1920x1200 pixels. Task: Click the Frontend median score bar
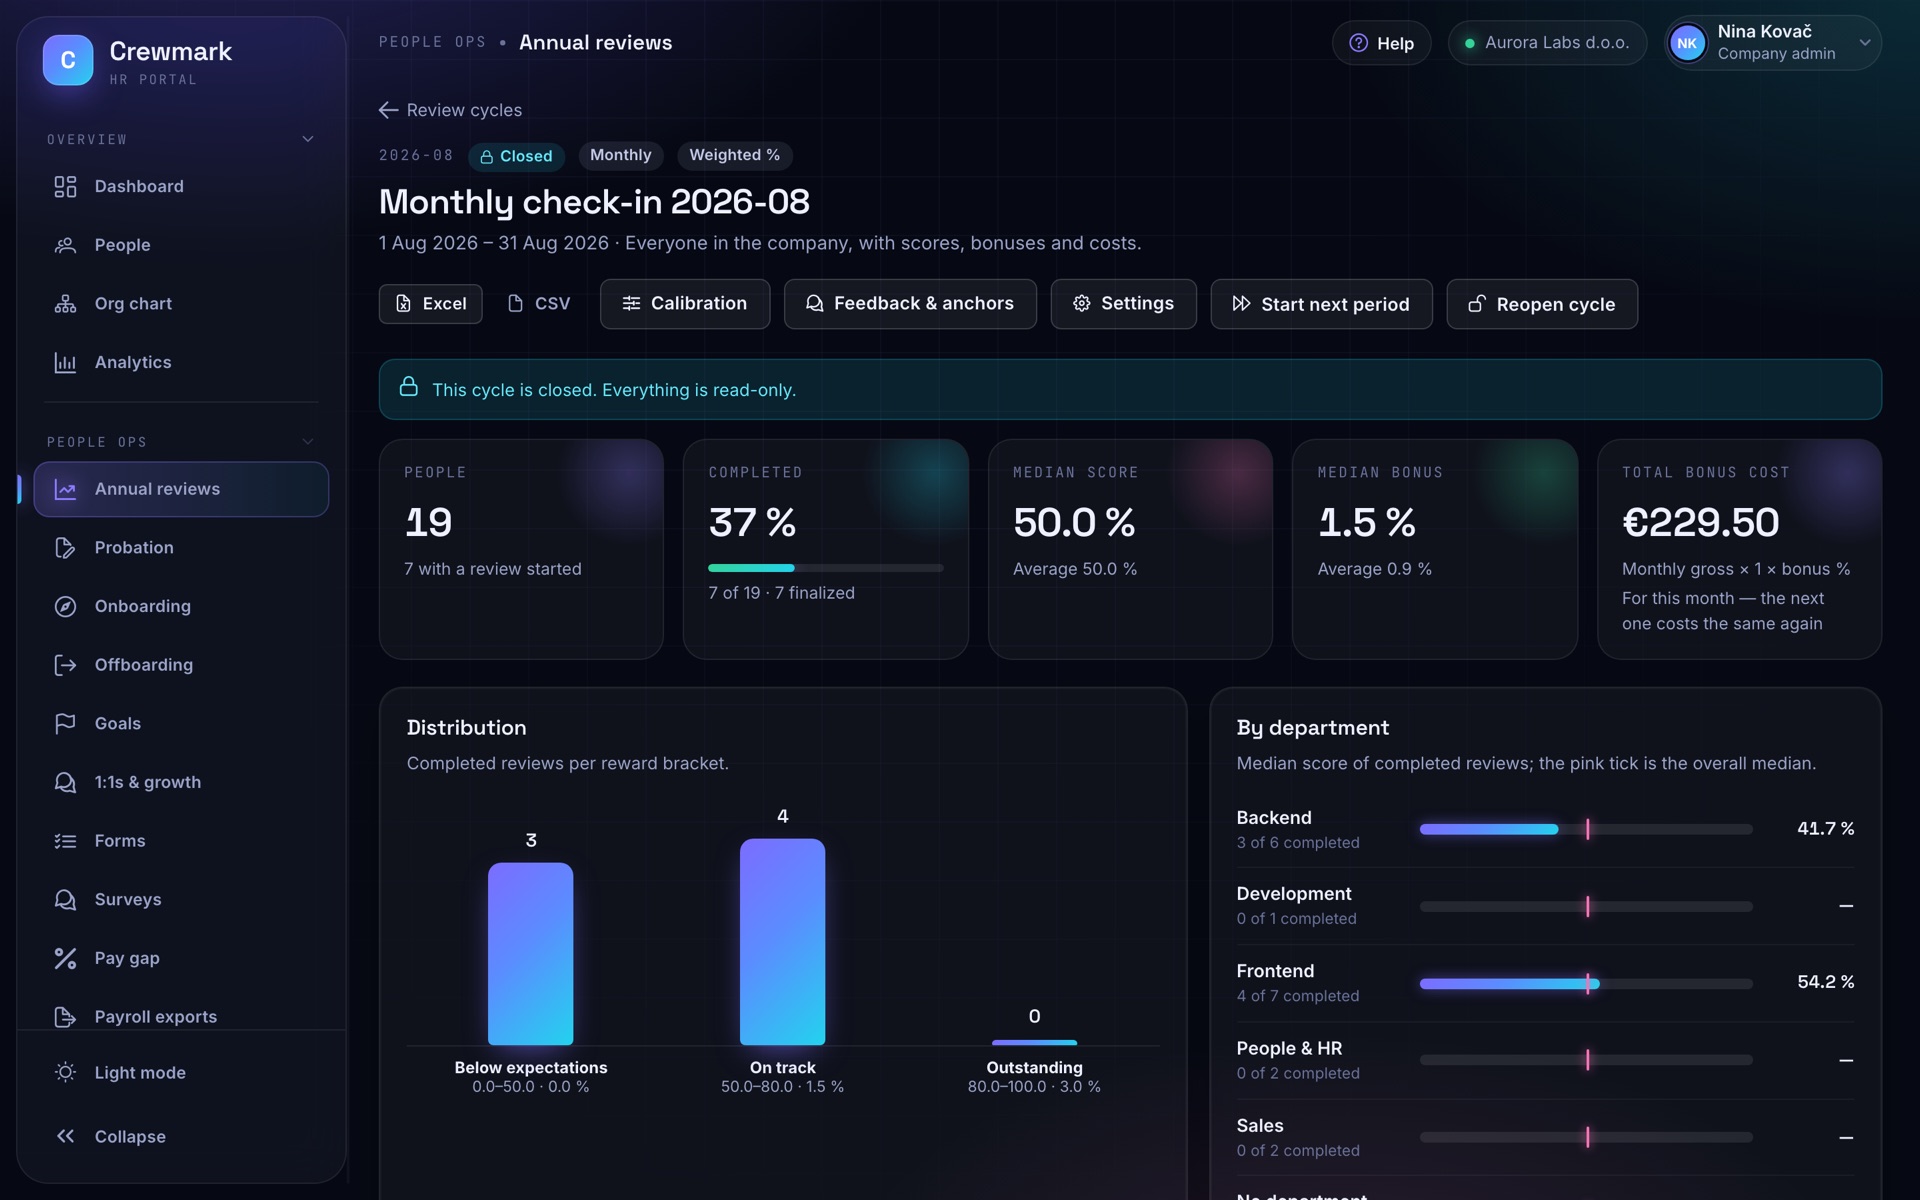[x=1586, y=984]
